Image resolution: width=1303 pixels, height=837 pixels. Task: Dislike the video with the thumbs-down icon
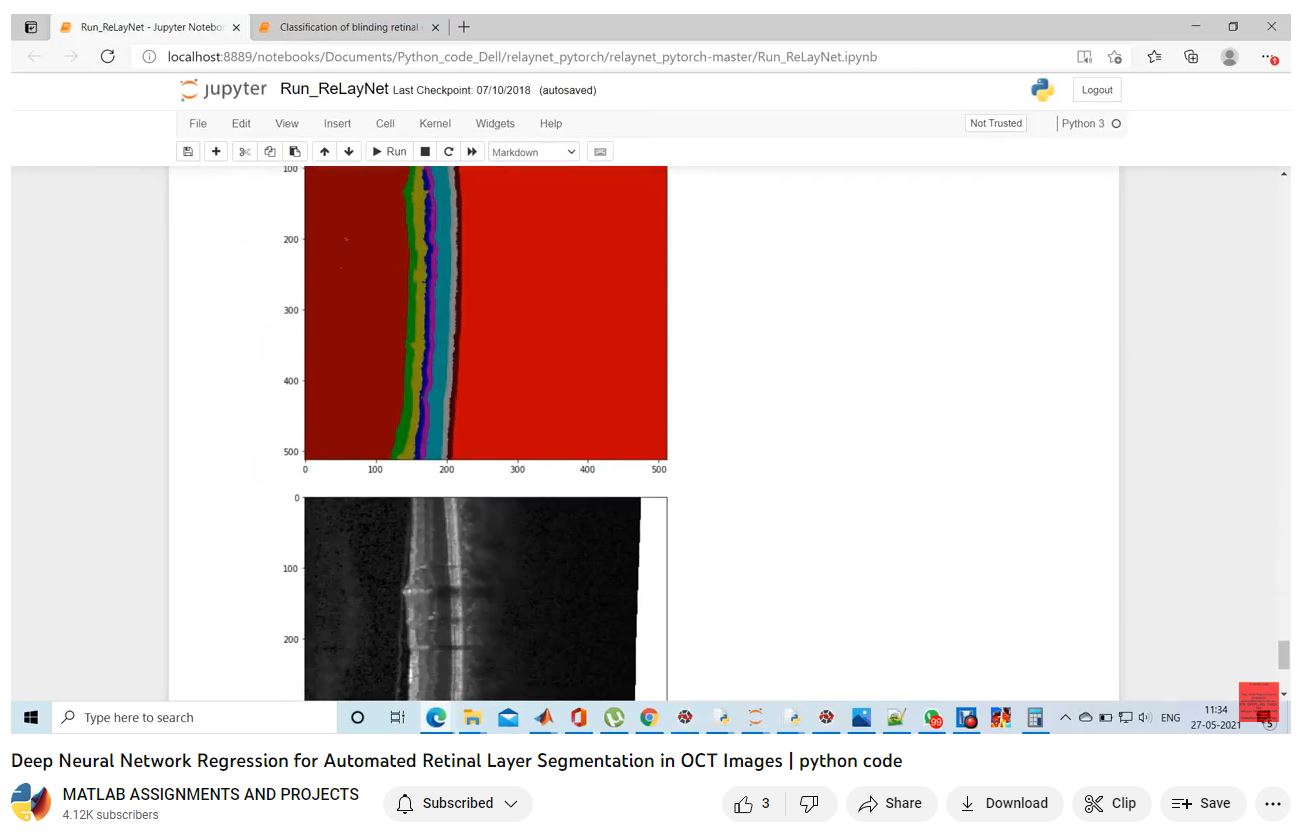810,803
